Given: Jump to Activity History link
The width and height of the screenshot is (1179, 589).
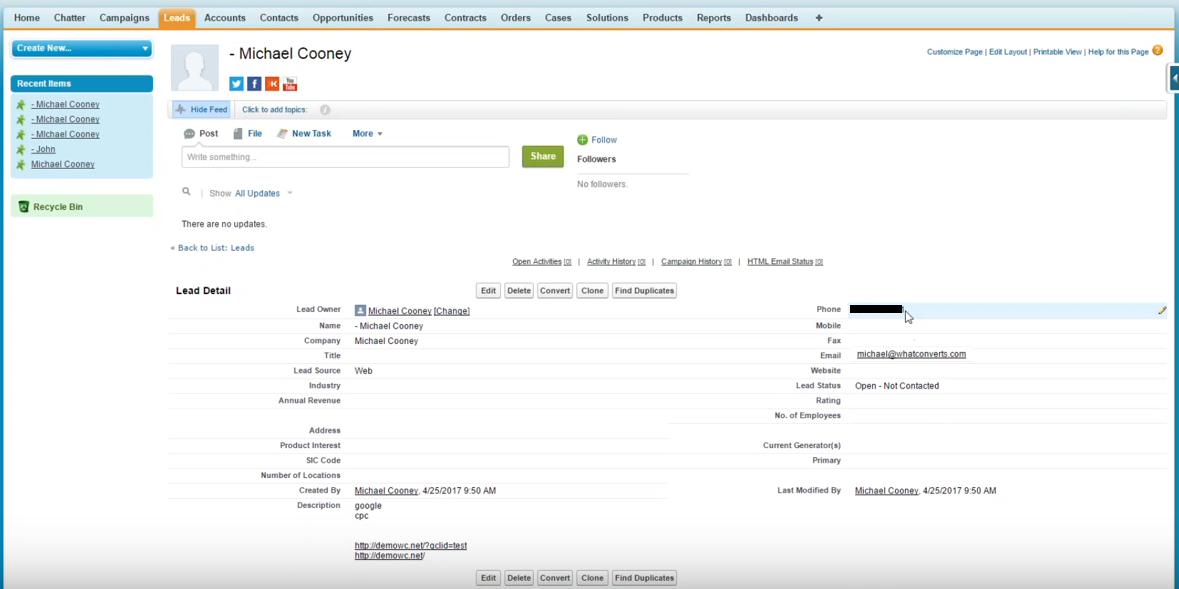Looking at the screenshot, I should (616, 262).
